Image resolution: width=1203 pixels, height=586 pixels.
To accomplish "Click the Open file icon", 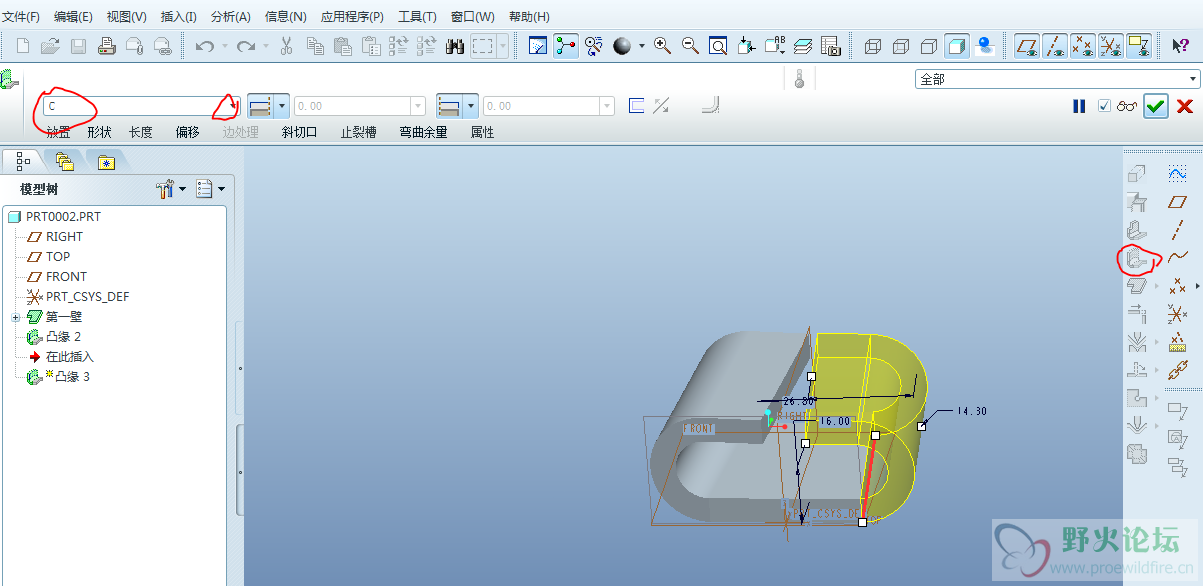I will [x=50, y=45].
